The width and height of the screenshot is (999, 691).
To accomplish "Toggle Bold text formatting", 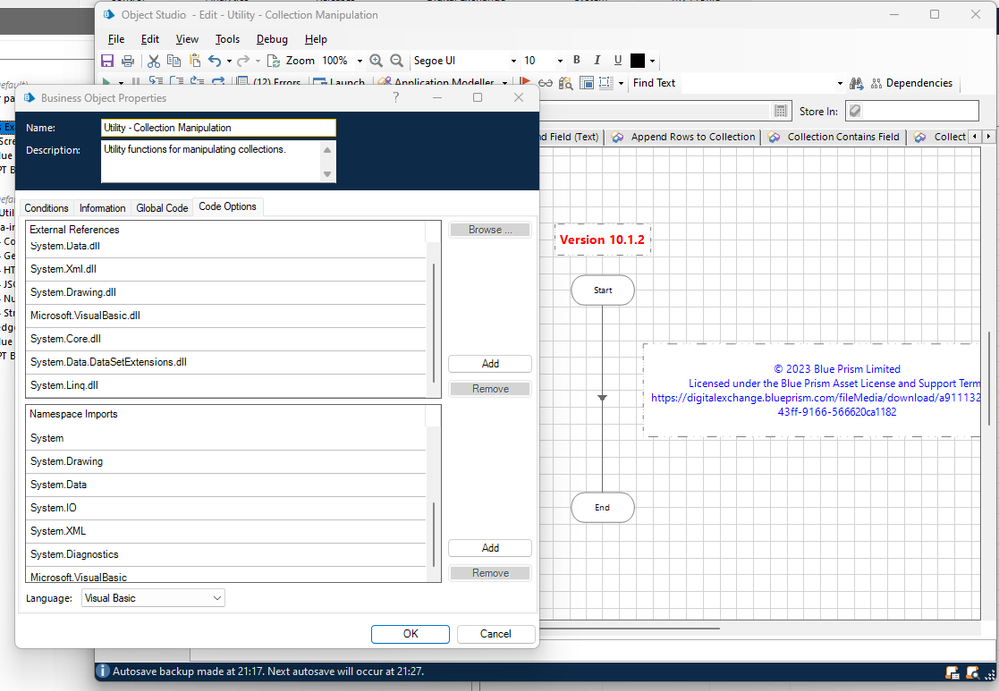I will [576, 61].
